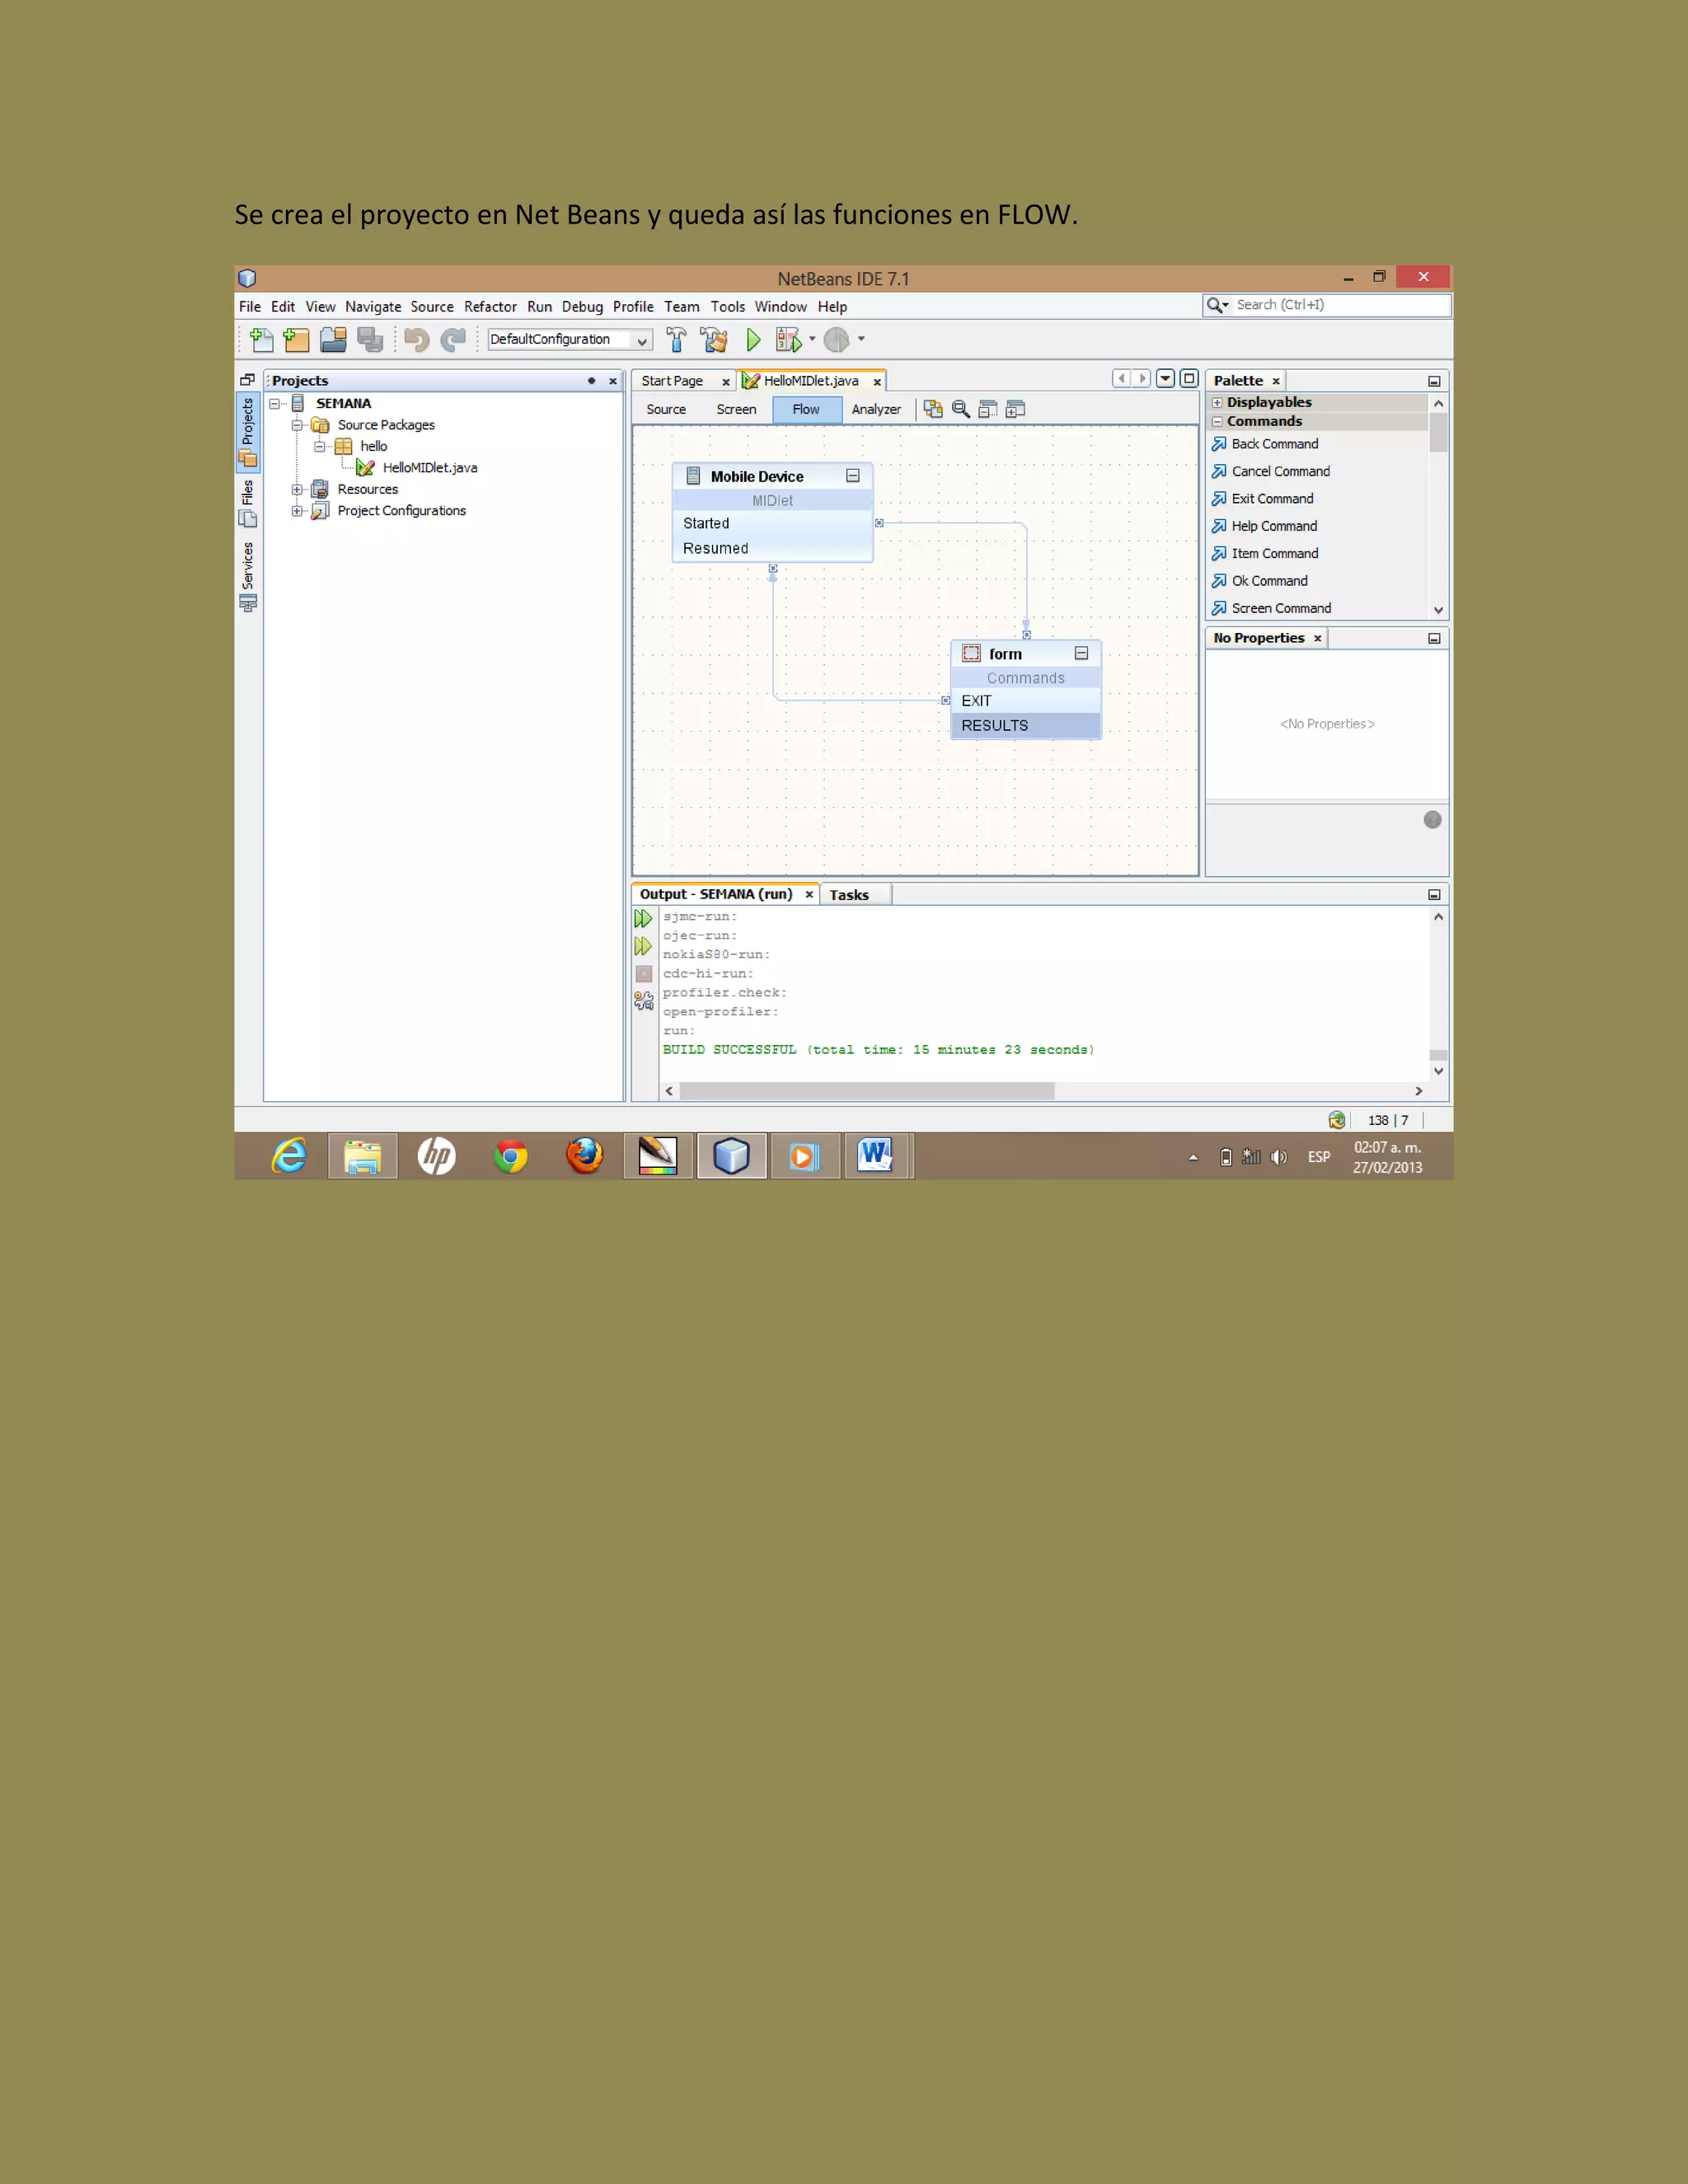Click the New File toolbar icon
The image size is (1688, 2184).
tap(262, 340)
